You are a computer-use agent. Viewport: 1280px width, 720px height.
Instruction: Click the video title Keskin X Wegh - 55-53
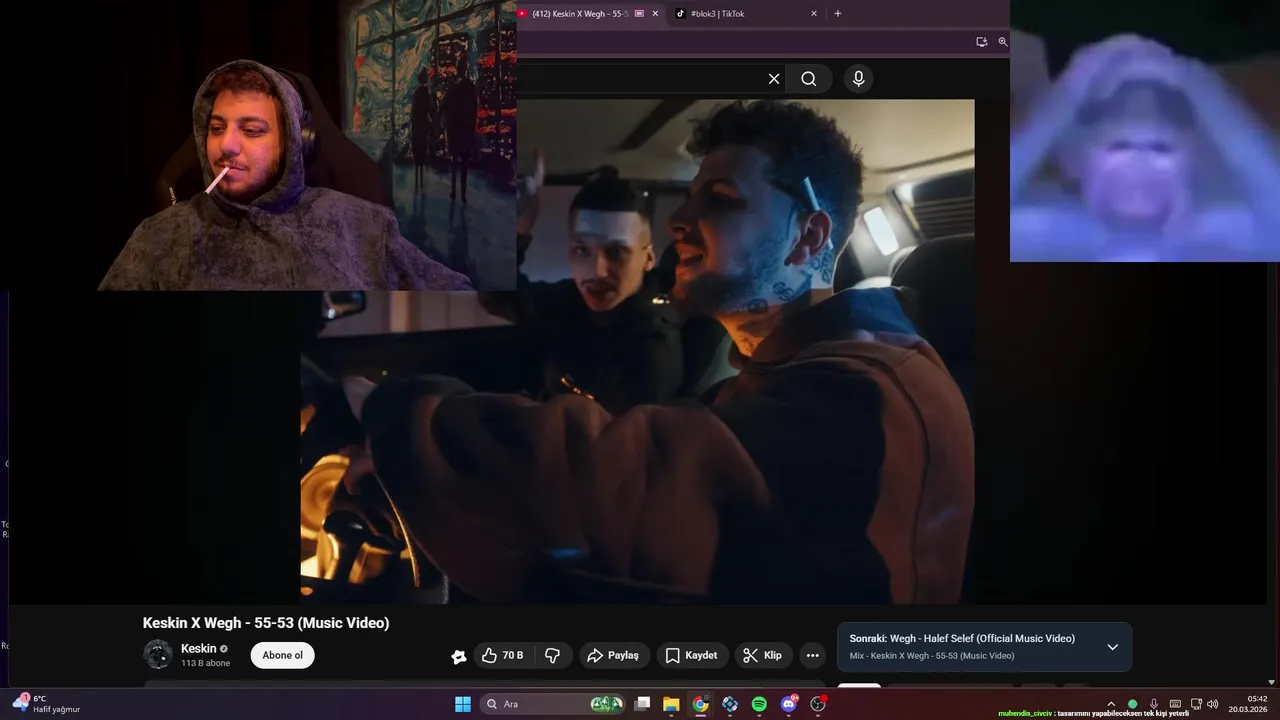click(266, 623)
